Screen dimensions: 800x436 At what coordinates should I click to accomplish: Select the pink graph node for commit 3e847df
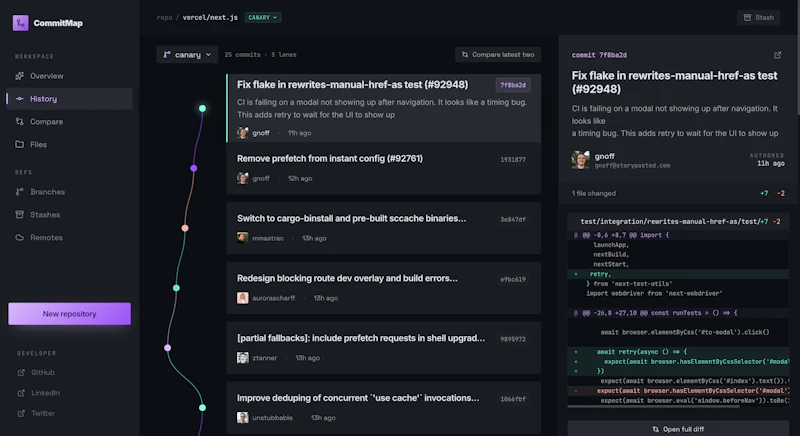click(185, 228)
